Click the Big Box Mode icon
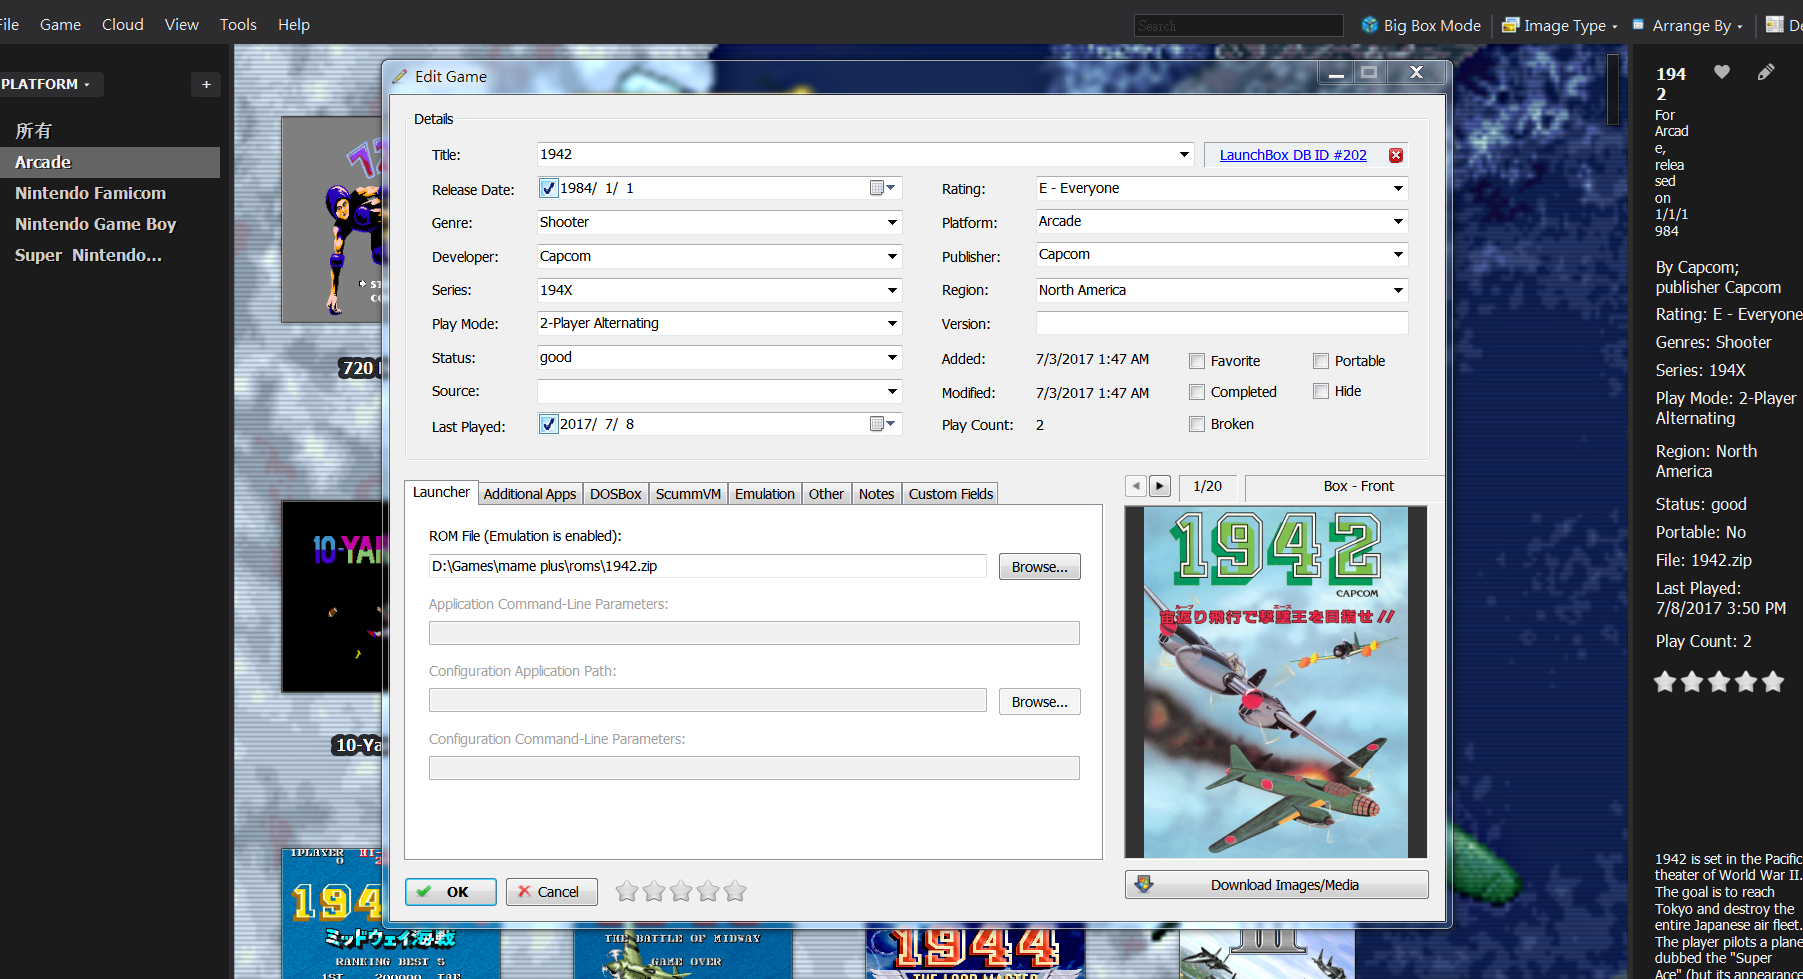This screenshot has width=1803, height=979. pos(1370,25)
